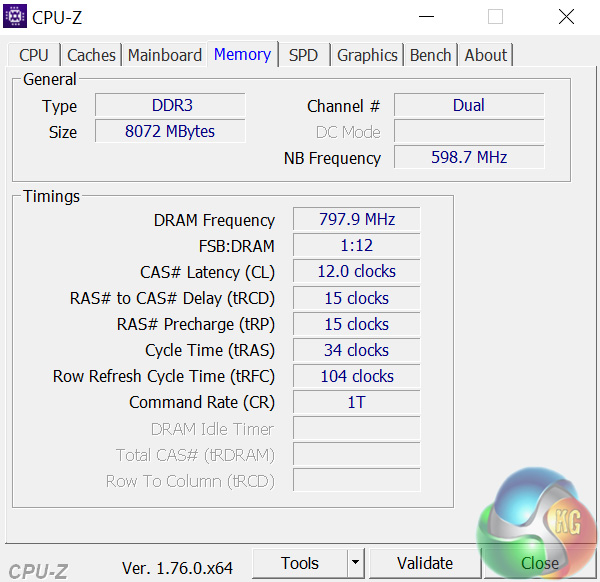The image size is (600, 582).
Task: Switch to the Caches tab
Action: coord(91,55)
